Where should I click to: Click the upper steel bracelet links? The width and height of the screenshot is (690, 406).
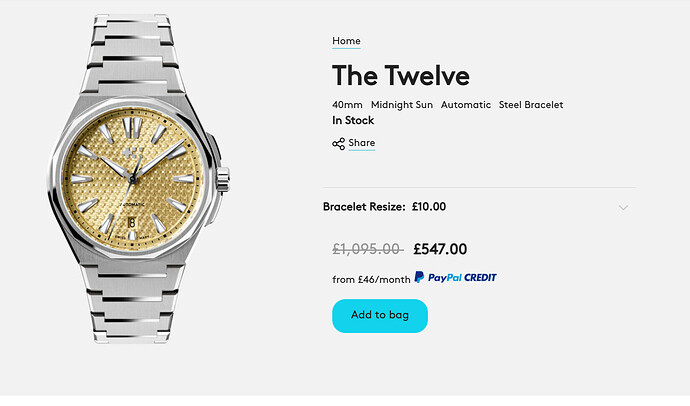132,55
